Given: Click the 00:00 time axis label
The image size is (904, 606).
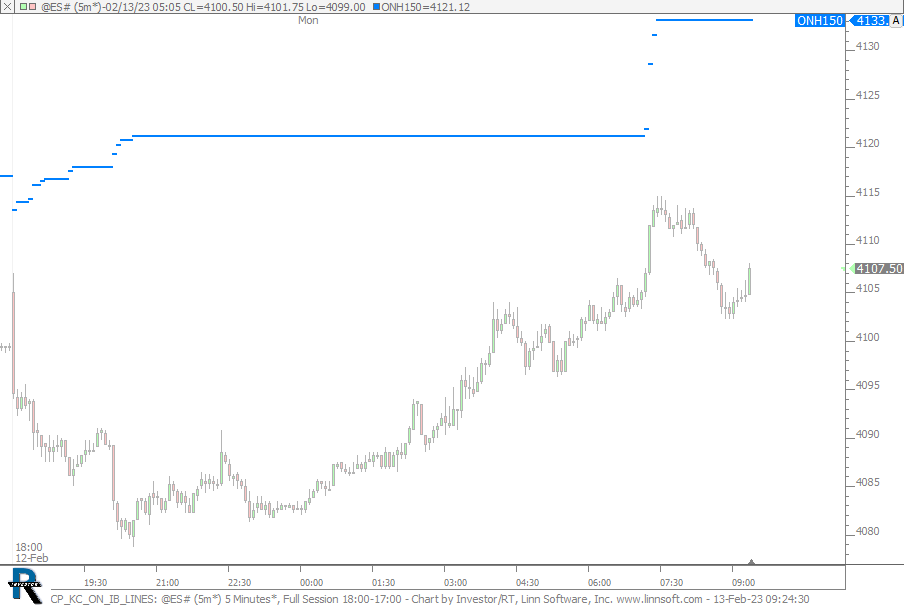Looking at the screenshot, I should point(311,582).
